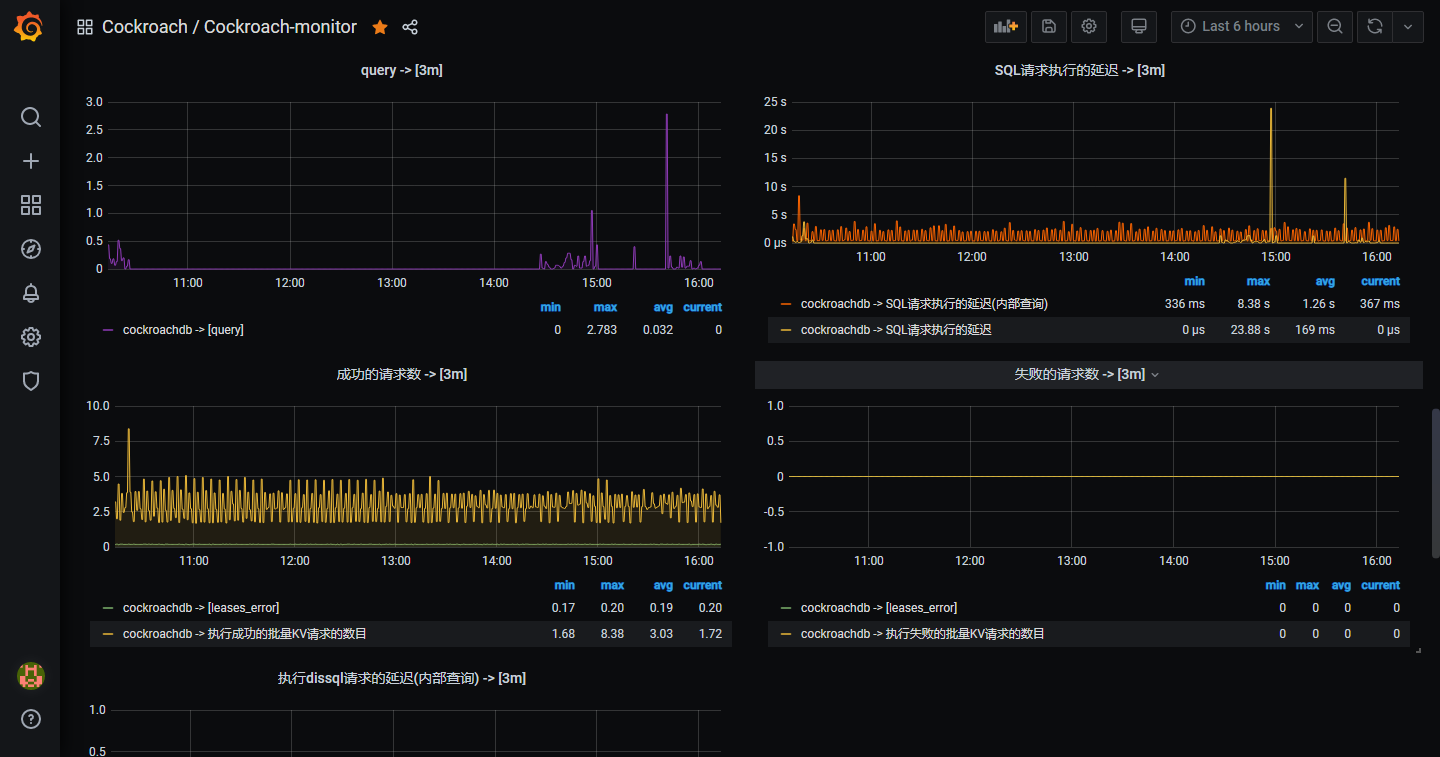Select the 336 ms min latency value
The height and width of the screenshot is (757, 1440).
click(x=1185, y=304)
